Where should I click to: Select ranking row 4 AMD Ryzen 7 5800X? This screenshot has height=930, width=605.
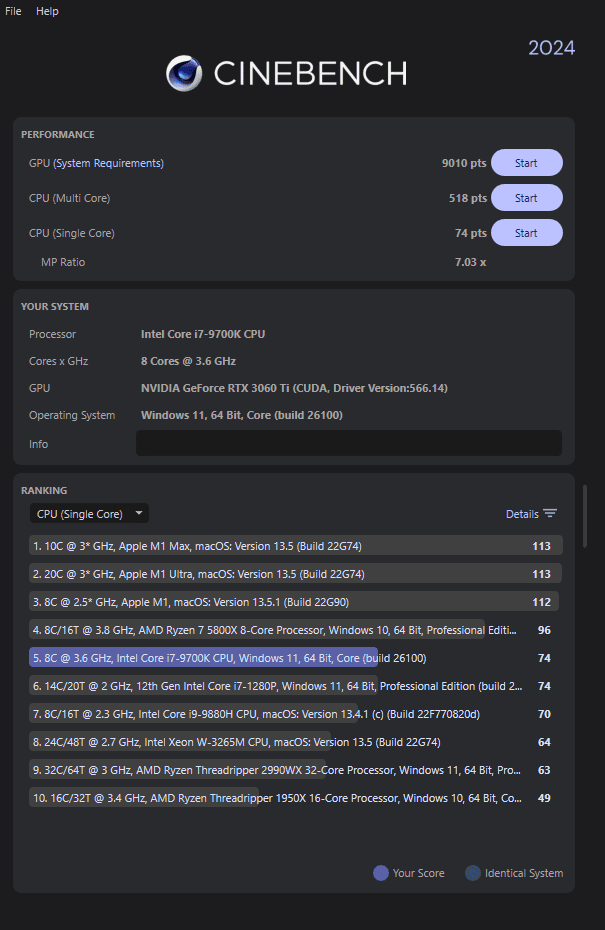[x=295, y=630]
